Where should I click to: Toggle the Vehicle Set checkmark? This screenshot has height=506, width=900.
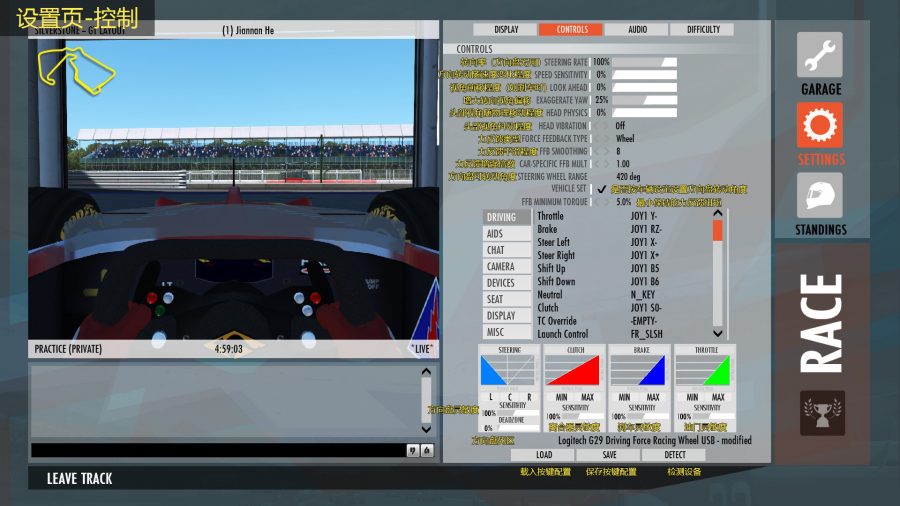click(x=601, y=189)
